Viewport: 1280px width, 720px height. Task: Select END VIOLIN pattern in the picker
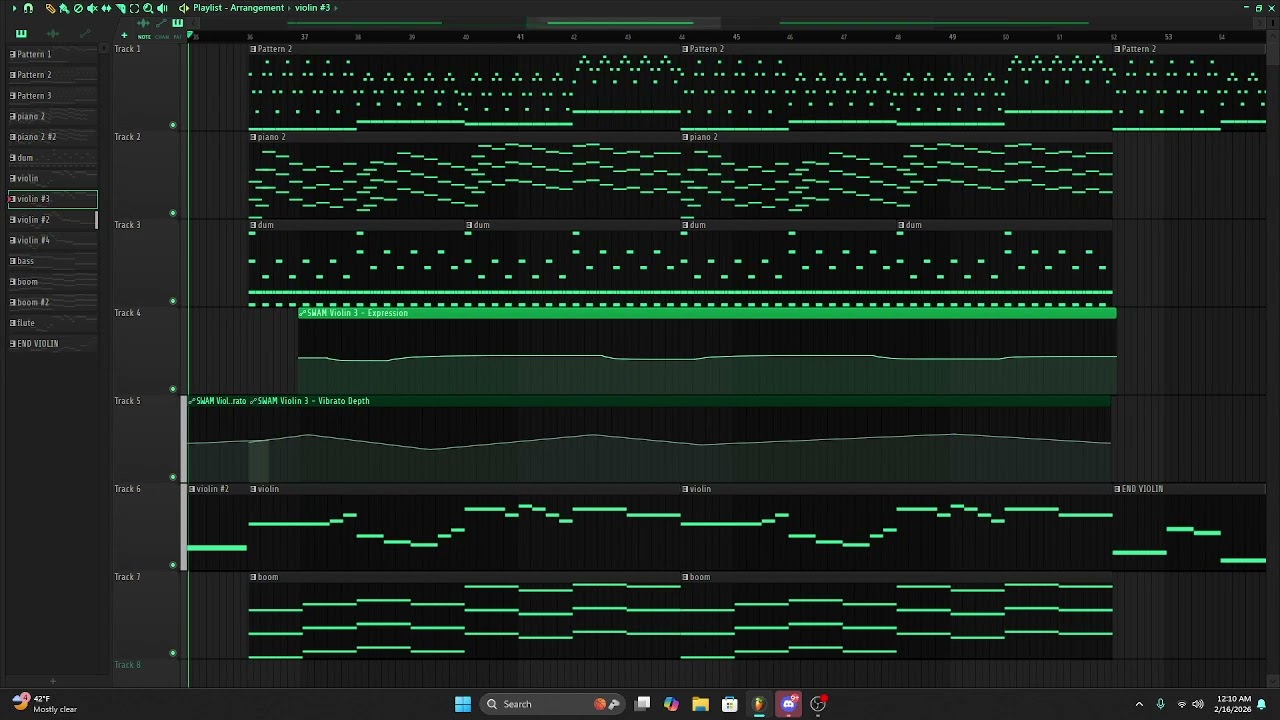point(53,344)
